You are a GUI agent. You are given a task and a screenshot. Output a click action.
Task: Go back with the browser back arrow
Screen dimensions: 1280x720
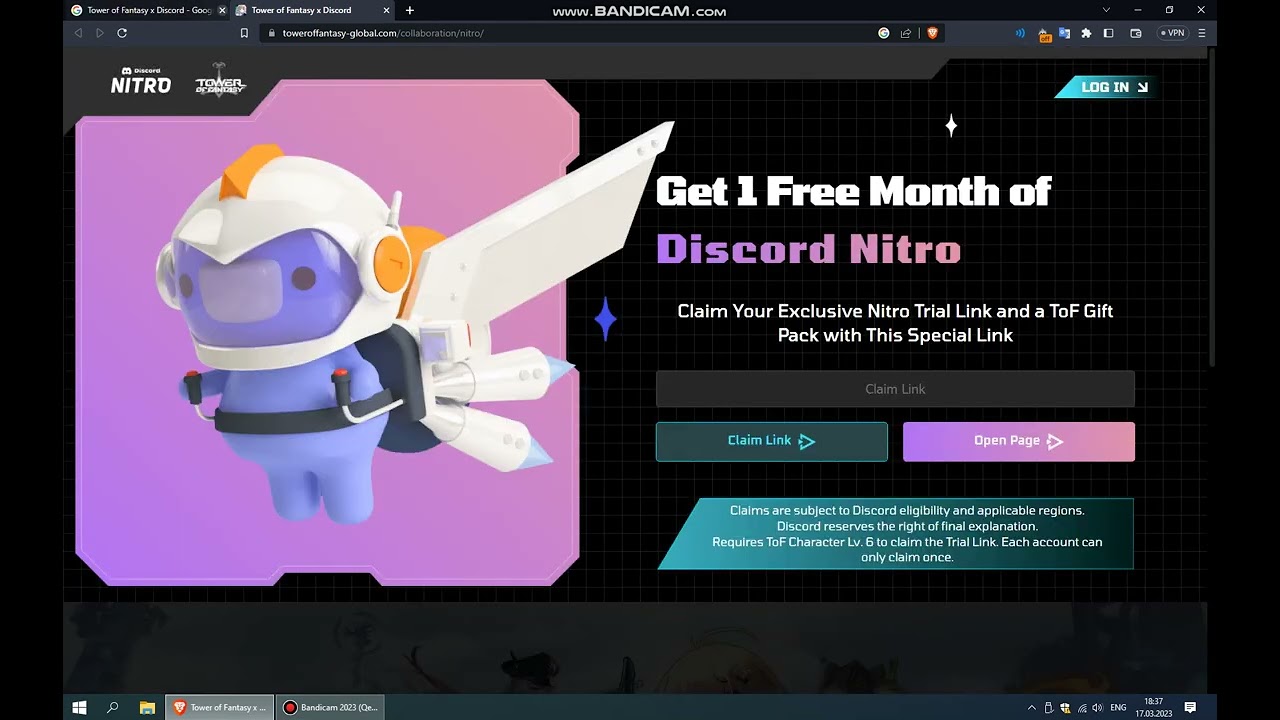78,33
